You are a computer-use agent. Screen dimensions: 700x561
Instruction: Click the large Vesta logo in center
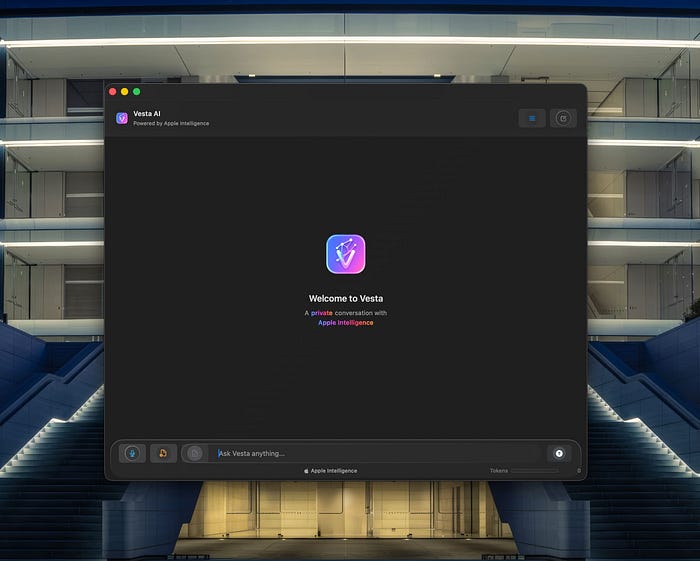pos(346,254)
